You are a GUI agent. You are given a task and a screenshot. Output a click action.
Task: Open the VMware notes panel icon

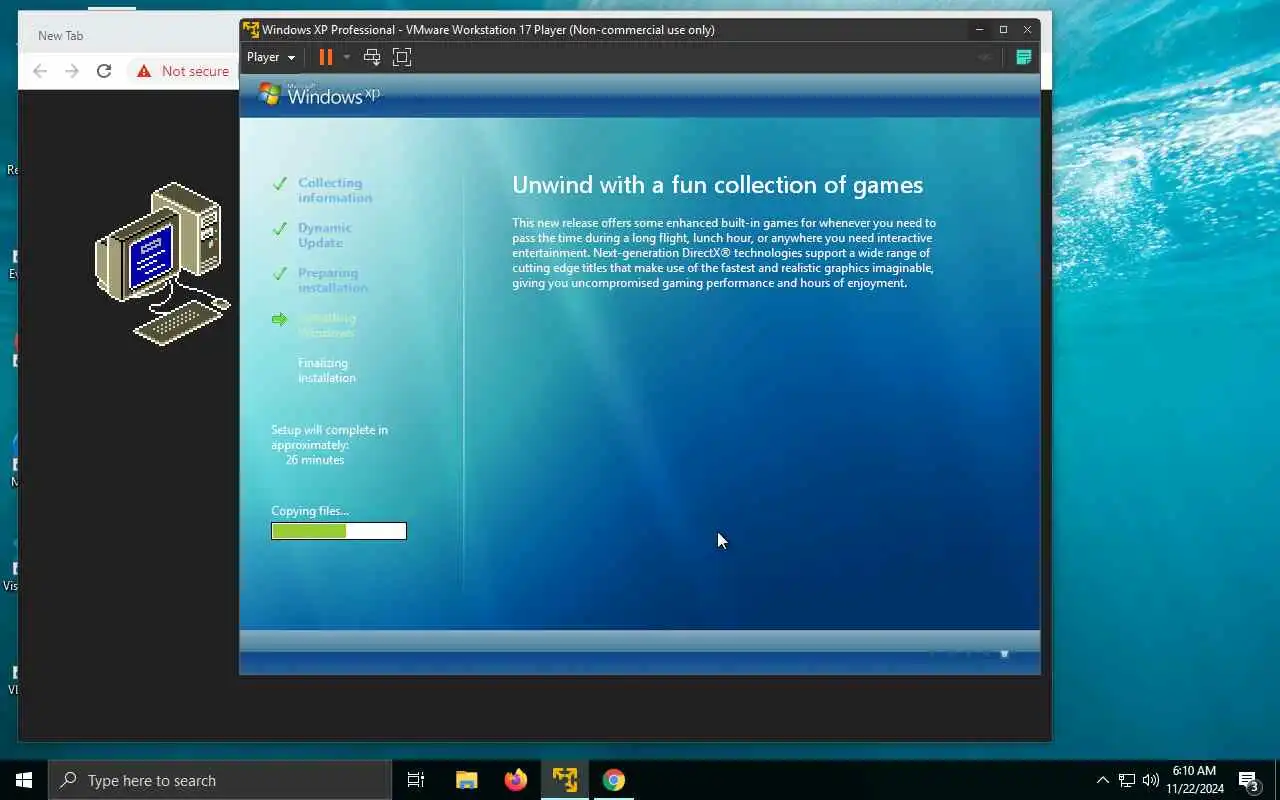click(x=1023, y=57)
